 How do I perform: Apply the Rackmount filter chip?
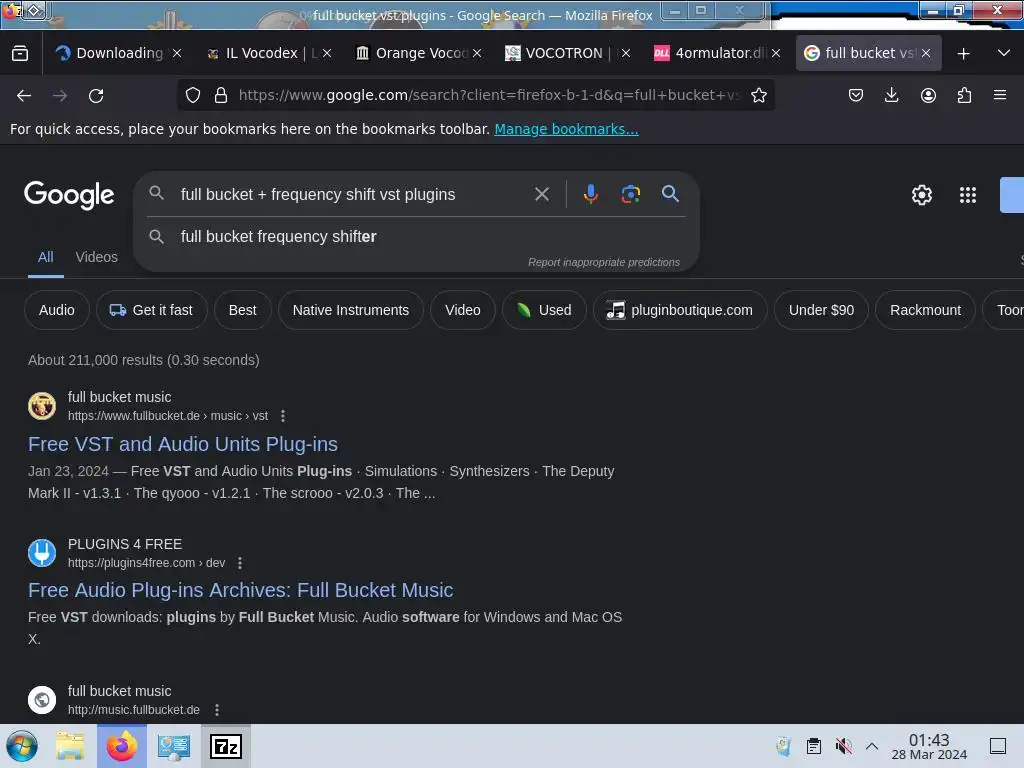[x=925, y=310]
